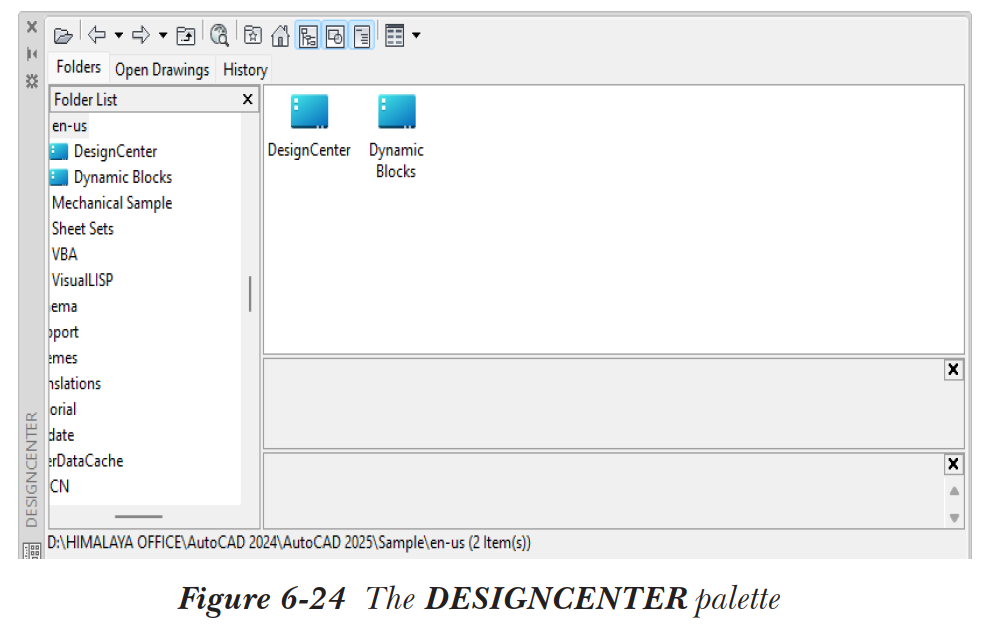Screen dimensions: 992x624
Task: Open the Back history dropdown arrow
Action: click(118, 35)
